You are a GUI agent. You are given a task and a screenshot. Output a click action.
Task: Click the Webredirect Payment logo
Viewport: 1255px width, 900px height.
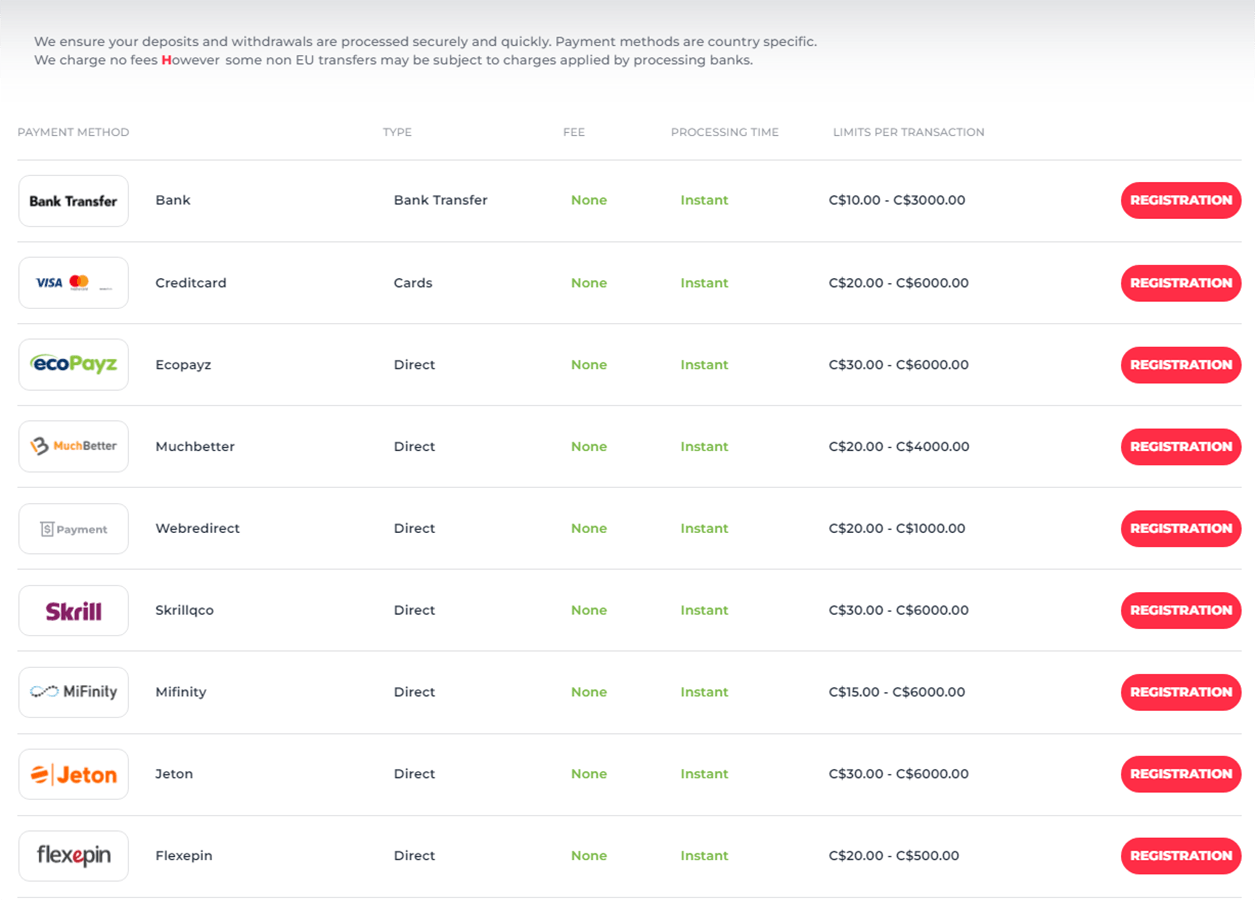(x=73, y=529)
